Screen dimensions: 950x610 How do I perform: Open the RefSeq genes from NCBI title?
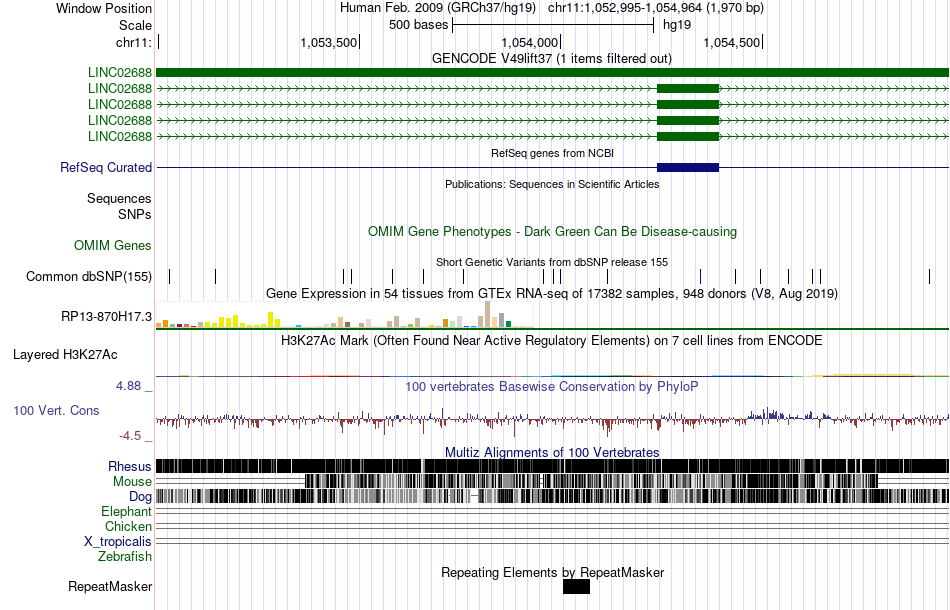coord(552,153)
